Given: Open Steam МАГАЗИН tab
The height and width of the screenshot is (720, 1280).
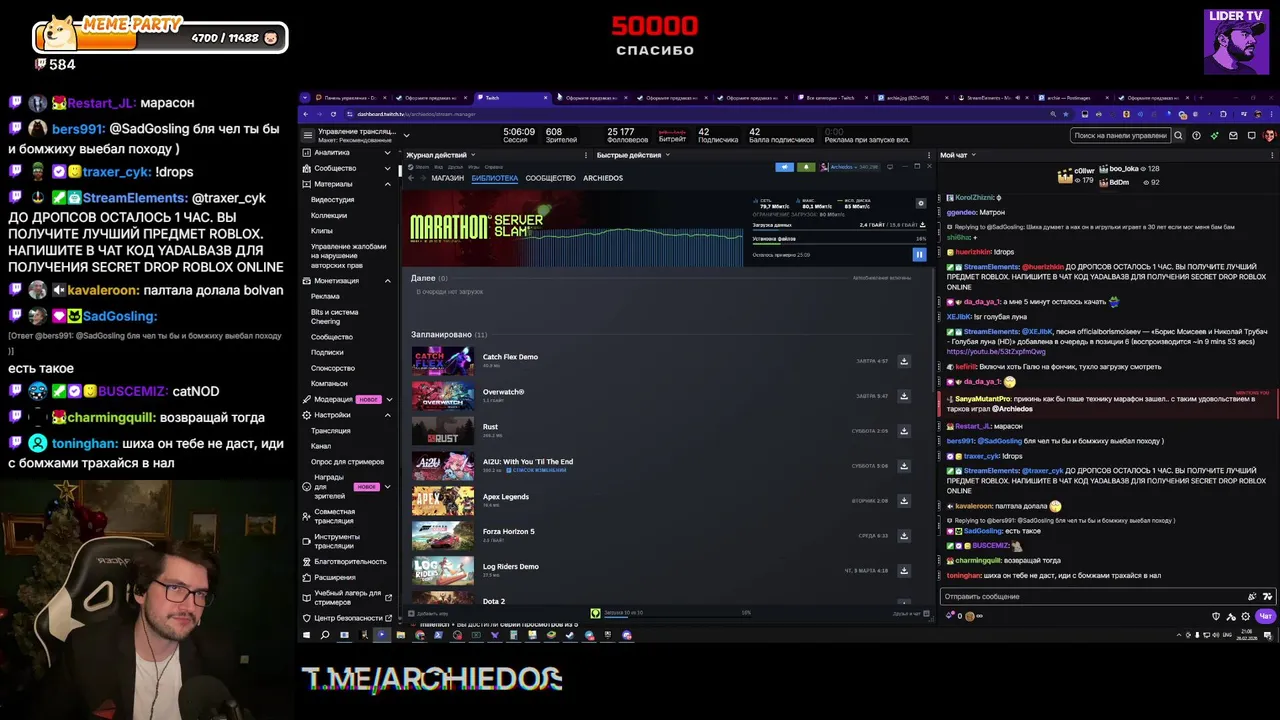Looking at the screenshot, I should [447, 178].
